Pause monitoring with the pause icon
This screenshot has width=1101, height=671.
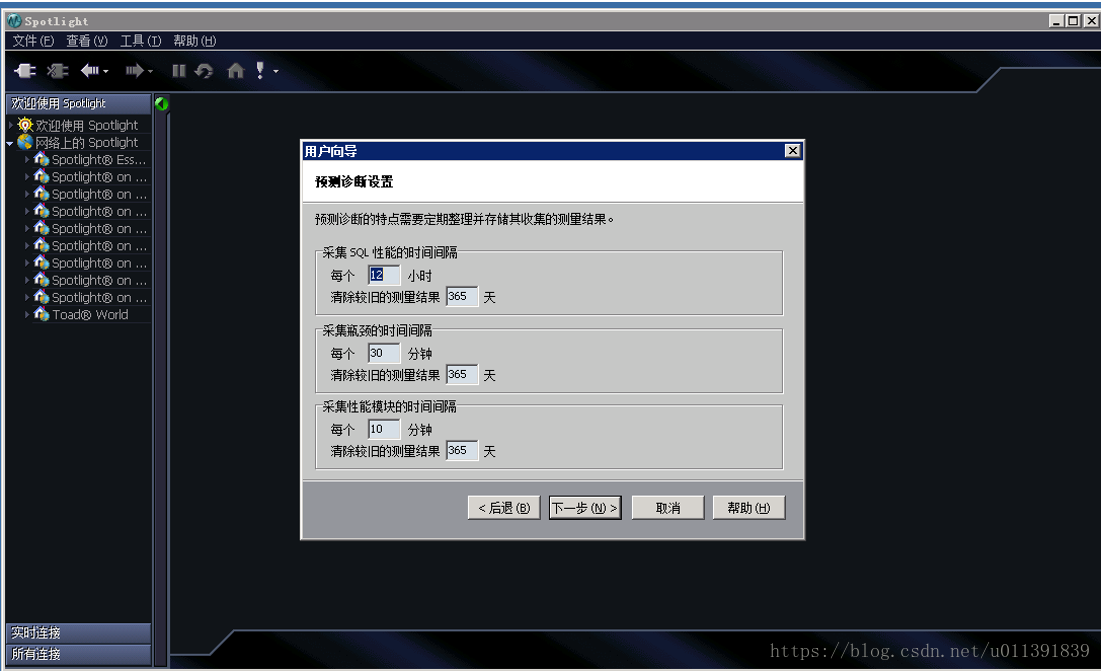179,70
